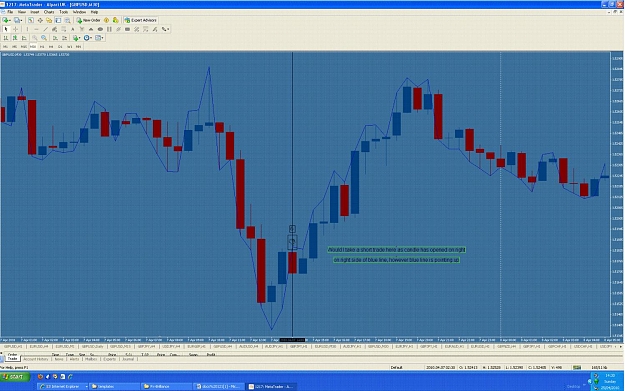625x391 pixels.
Task: Switch timeframe to MN
Action: [x=78, y=47]
